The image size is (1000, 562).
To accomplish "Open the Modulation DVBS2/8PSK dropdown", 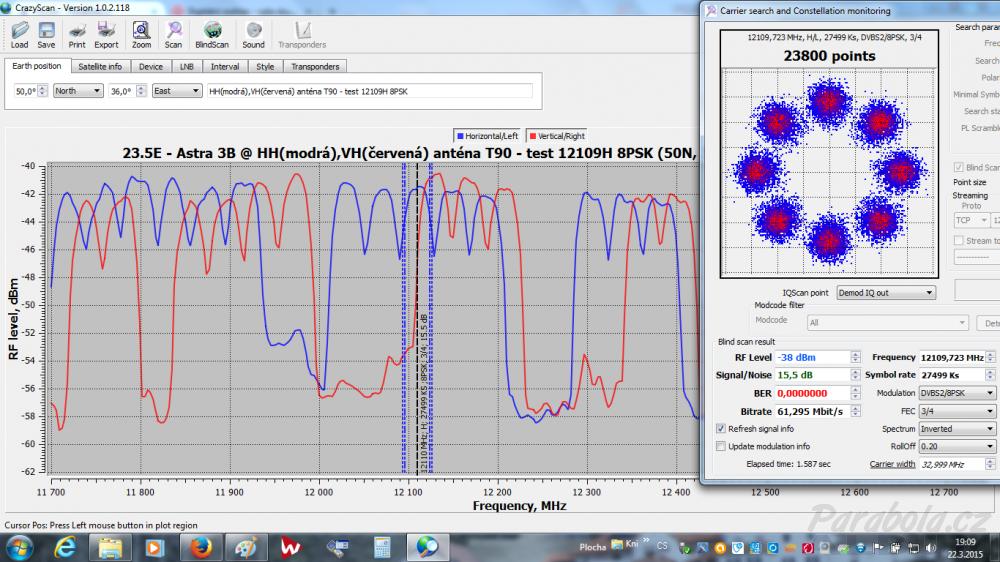I will point(957,393).
